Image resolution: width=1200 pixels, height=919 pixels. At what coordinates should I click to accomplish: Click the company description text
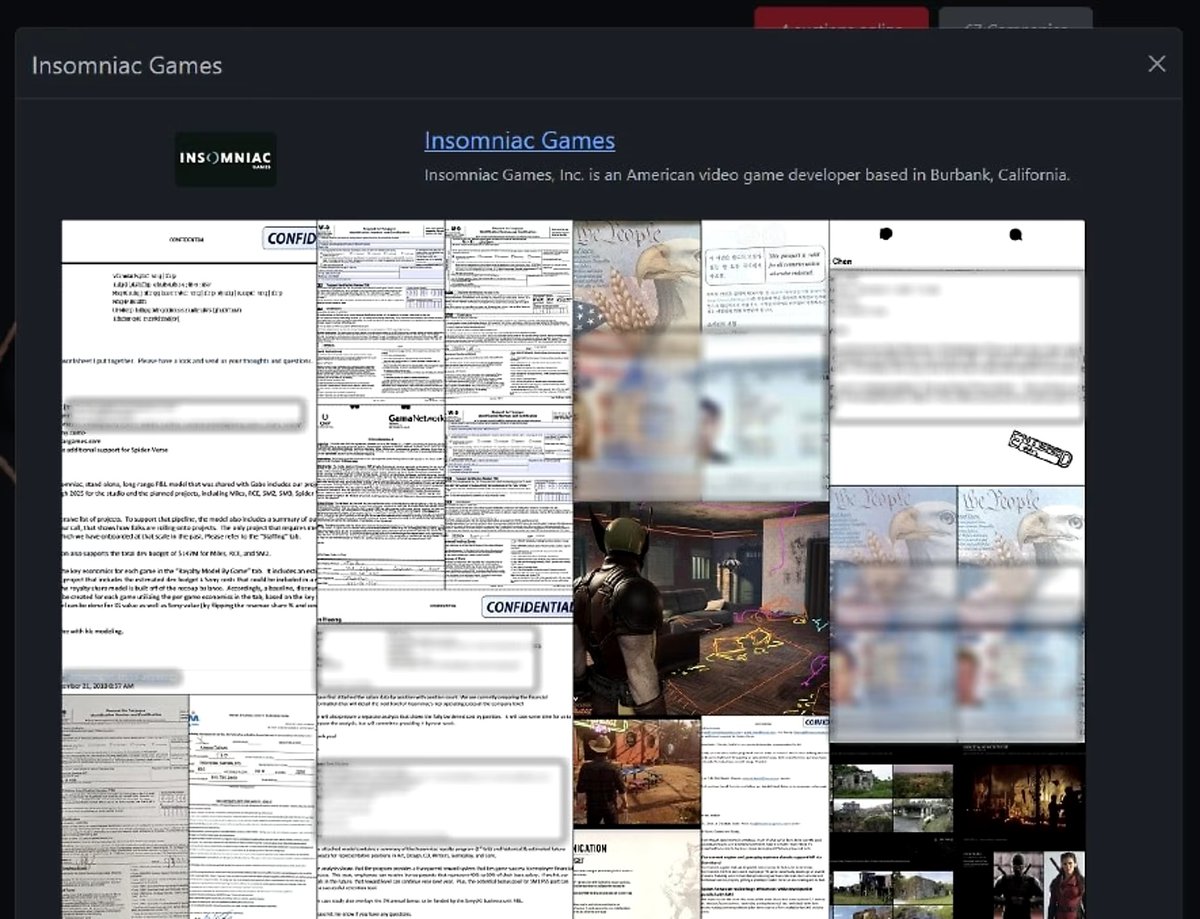point(747,175)
